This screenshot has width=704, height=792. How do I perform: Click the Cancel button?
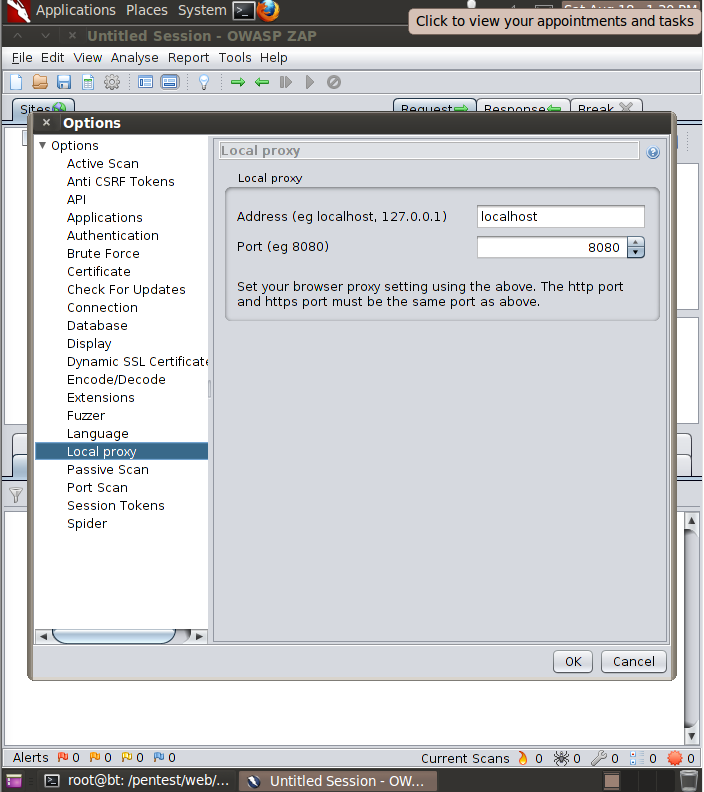tap(633, 661)
